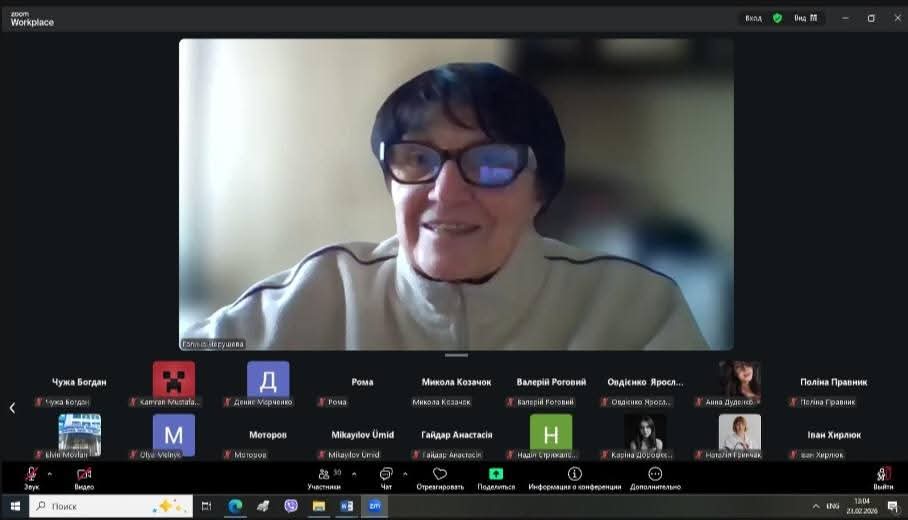Expand chat options arrow next to Чат
Image resolution: width=908 pixels, height=520 pixels.
click(x=405, y=474)
